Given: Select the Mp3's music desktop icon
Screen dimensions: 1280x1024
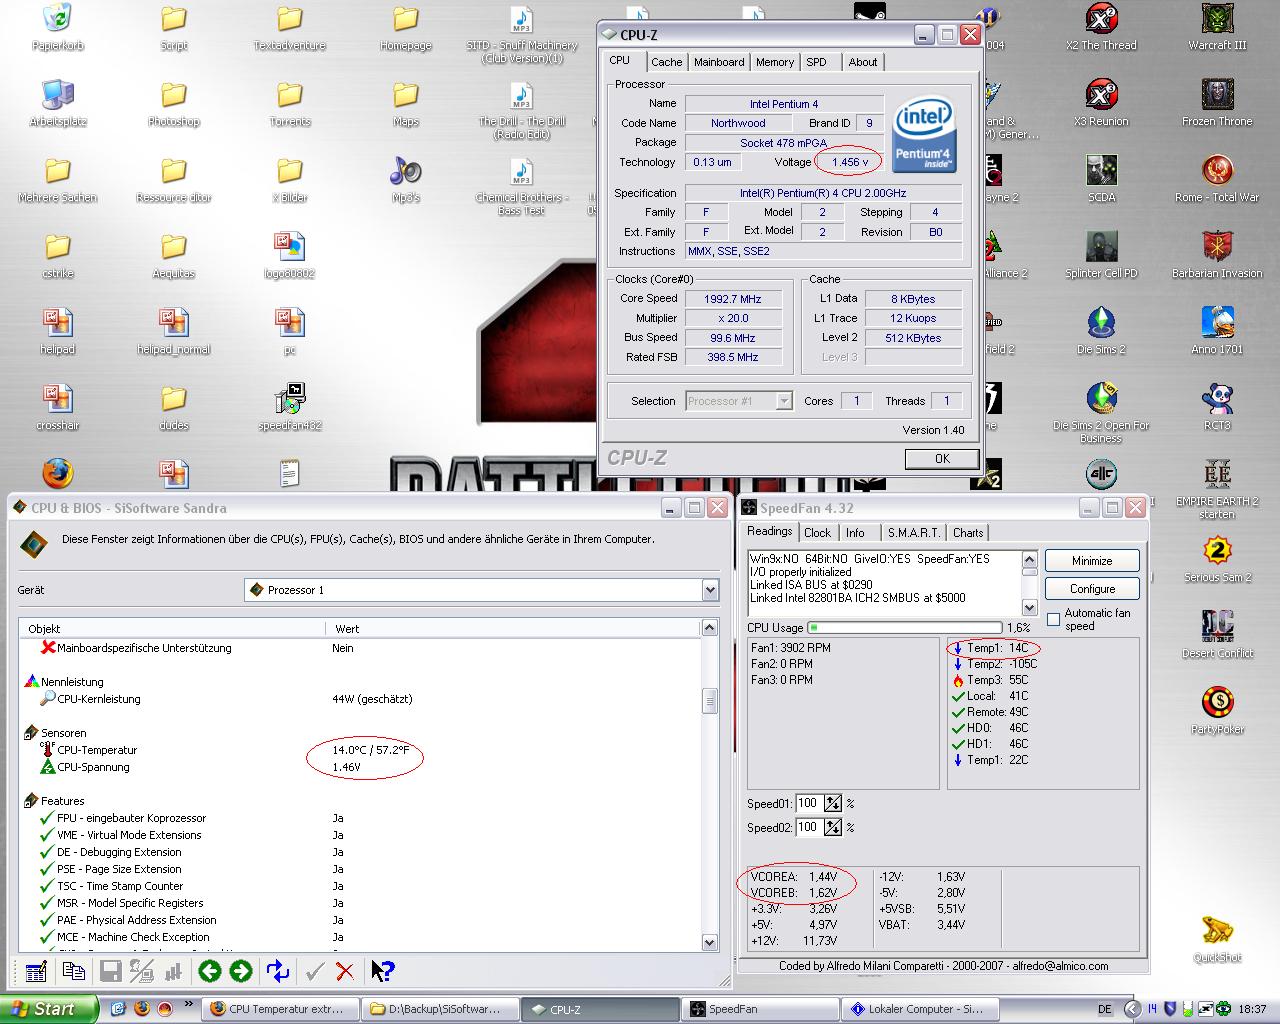Looking at the screenshot, I should [406, 179].
